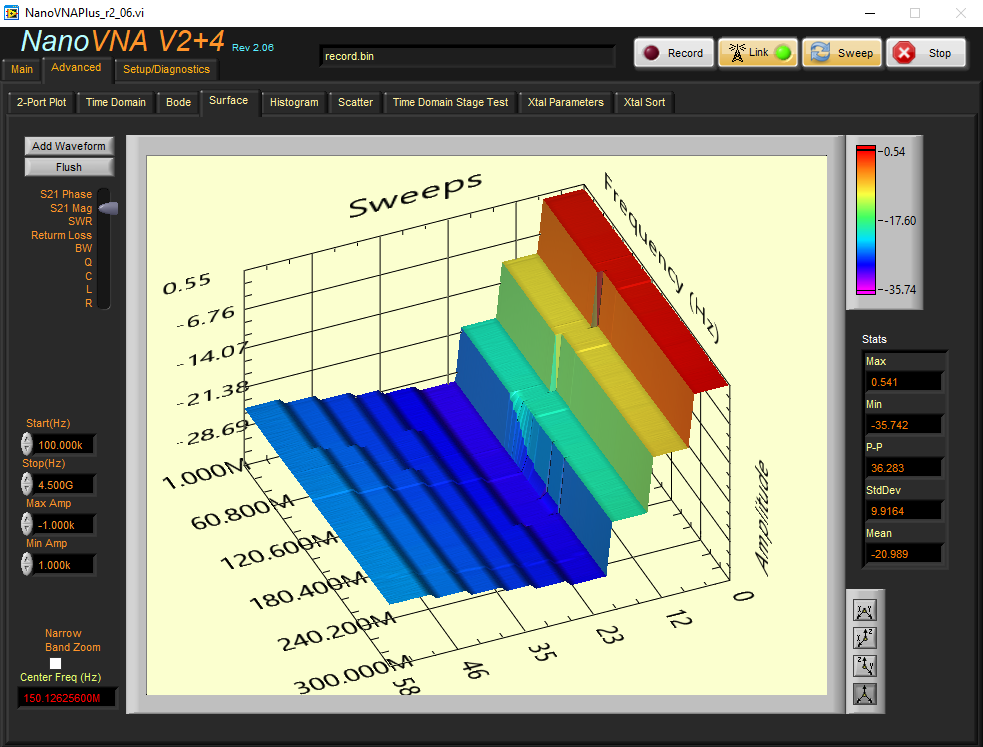Click the parameter selector slider knob
Viewport: 983px width, 747px height.
coord(108,208)
